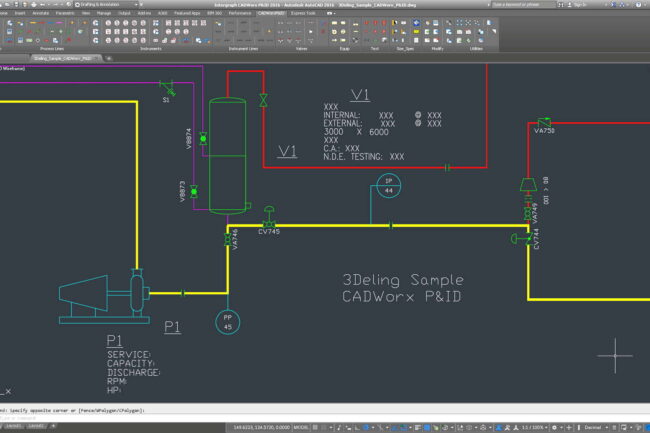The image size is (650, 433).
Task: Select pressure indicator IP 44 bubble
Action: pyautogui.click(x=389, y=185)
